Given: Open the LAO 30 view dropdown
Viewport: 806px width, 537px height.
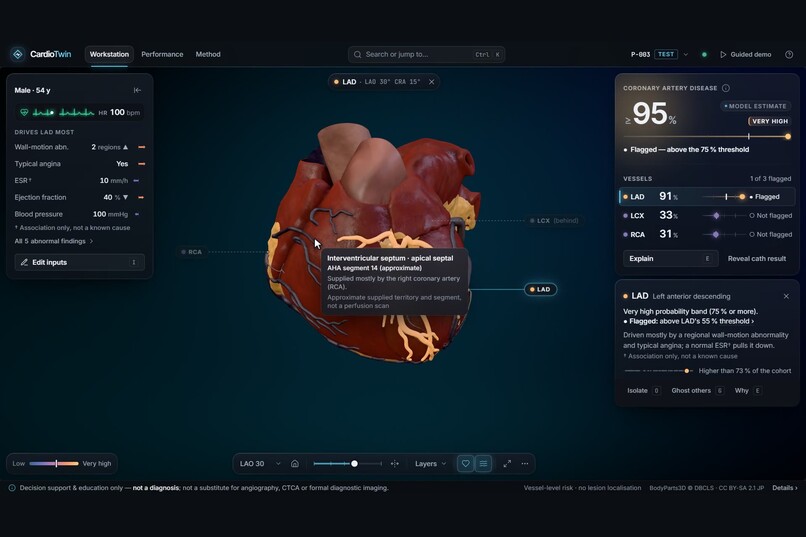Looking at the screenshot, I should tap(260, 464).
